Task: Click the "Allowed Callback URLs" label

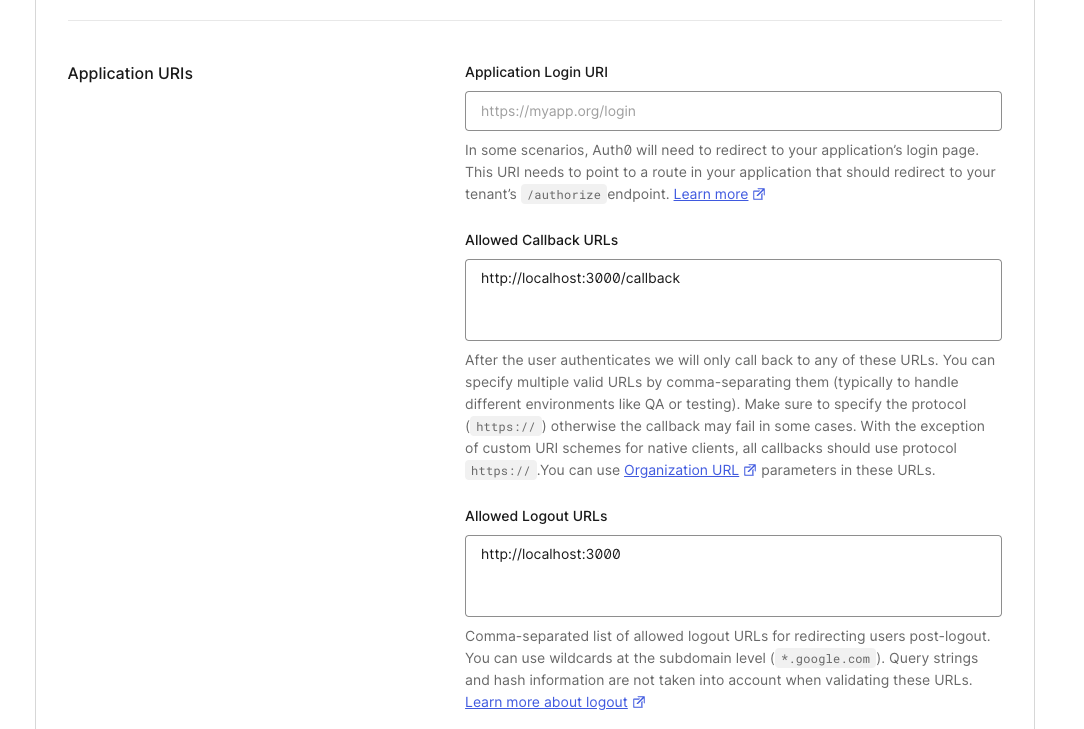Action: tap(541, 240)
